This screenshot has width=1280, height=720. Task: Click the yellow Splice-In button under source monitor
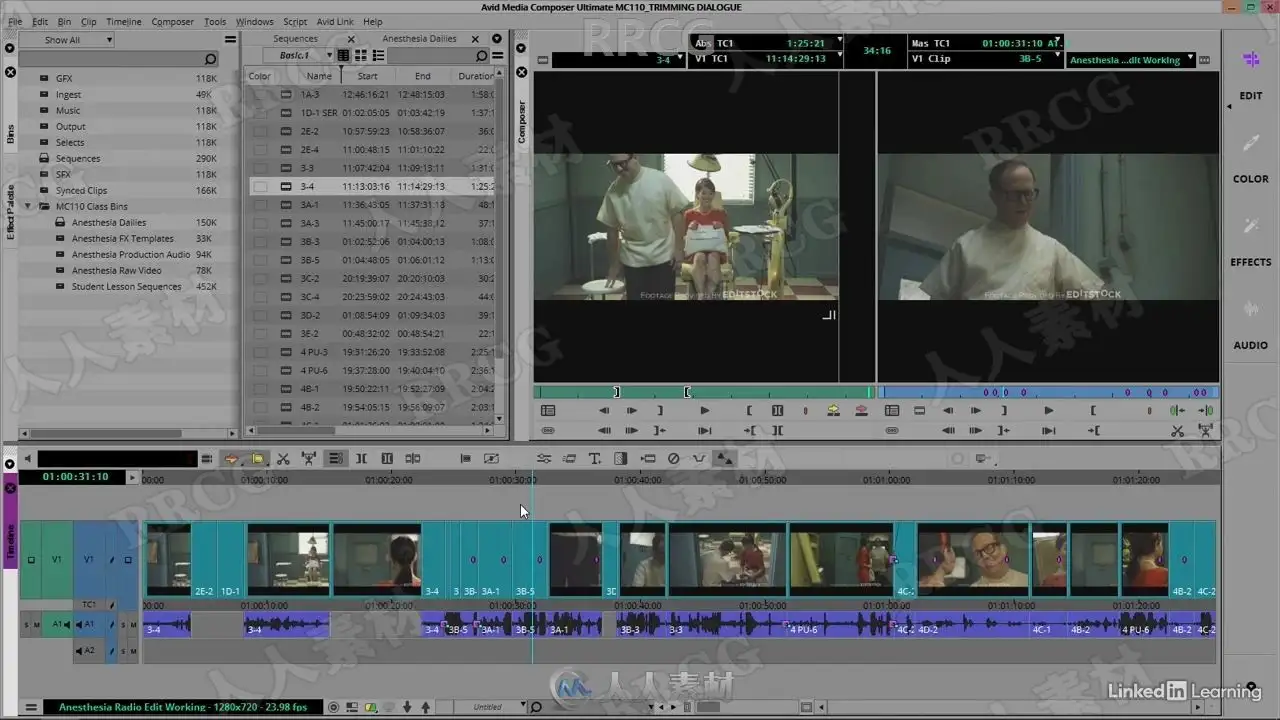(833, 411)
